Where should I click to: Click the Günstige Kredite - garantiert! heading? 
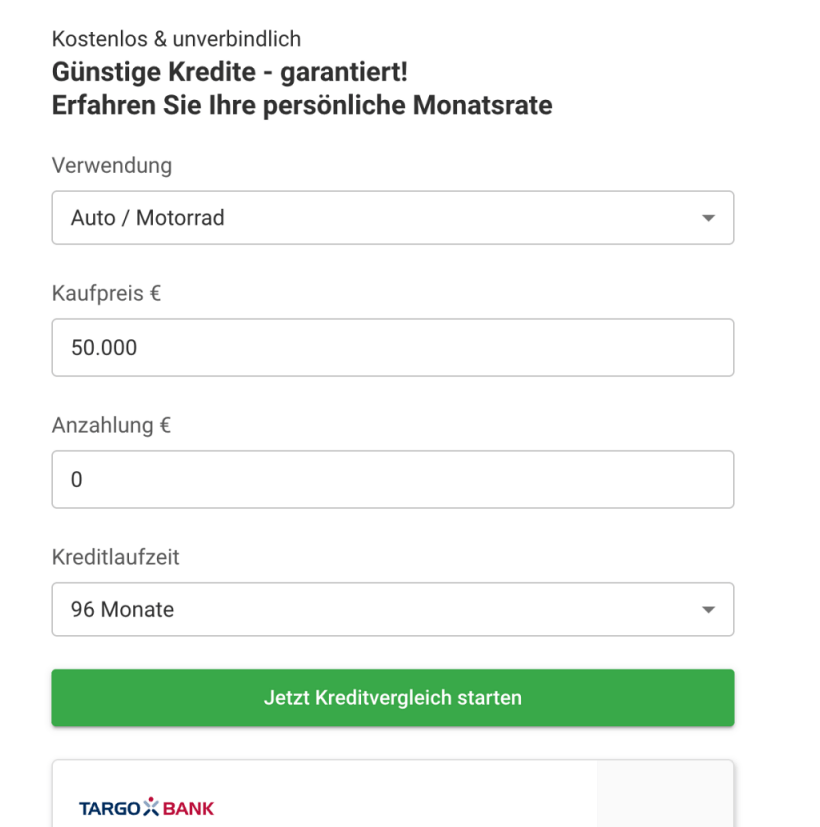[229, 72]
